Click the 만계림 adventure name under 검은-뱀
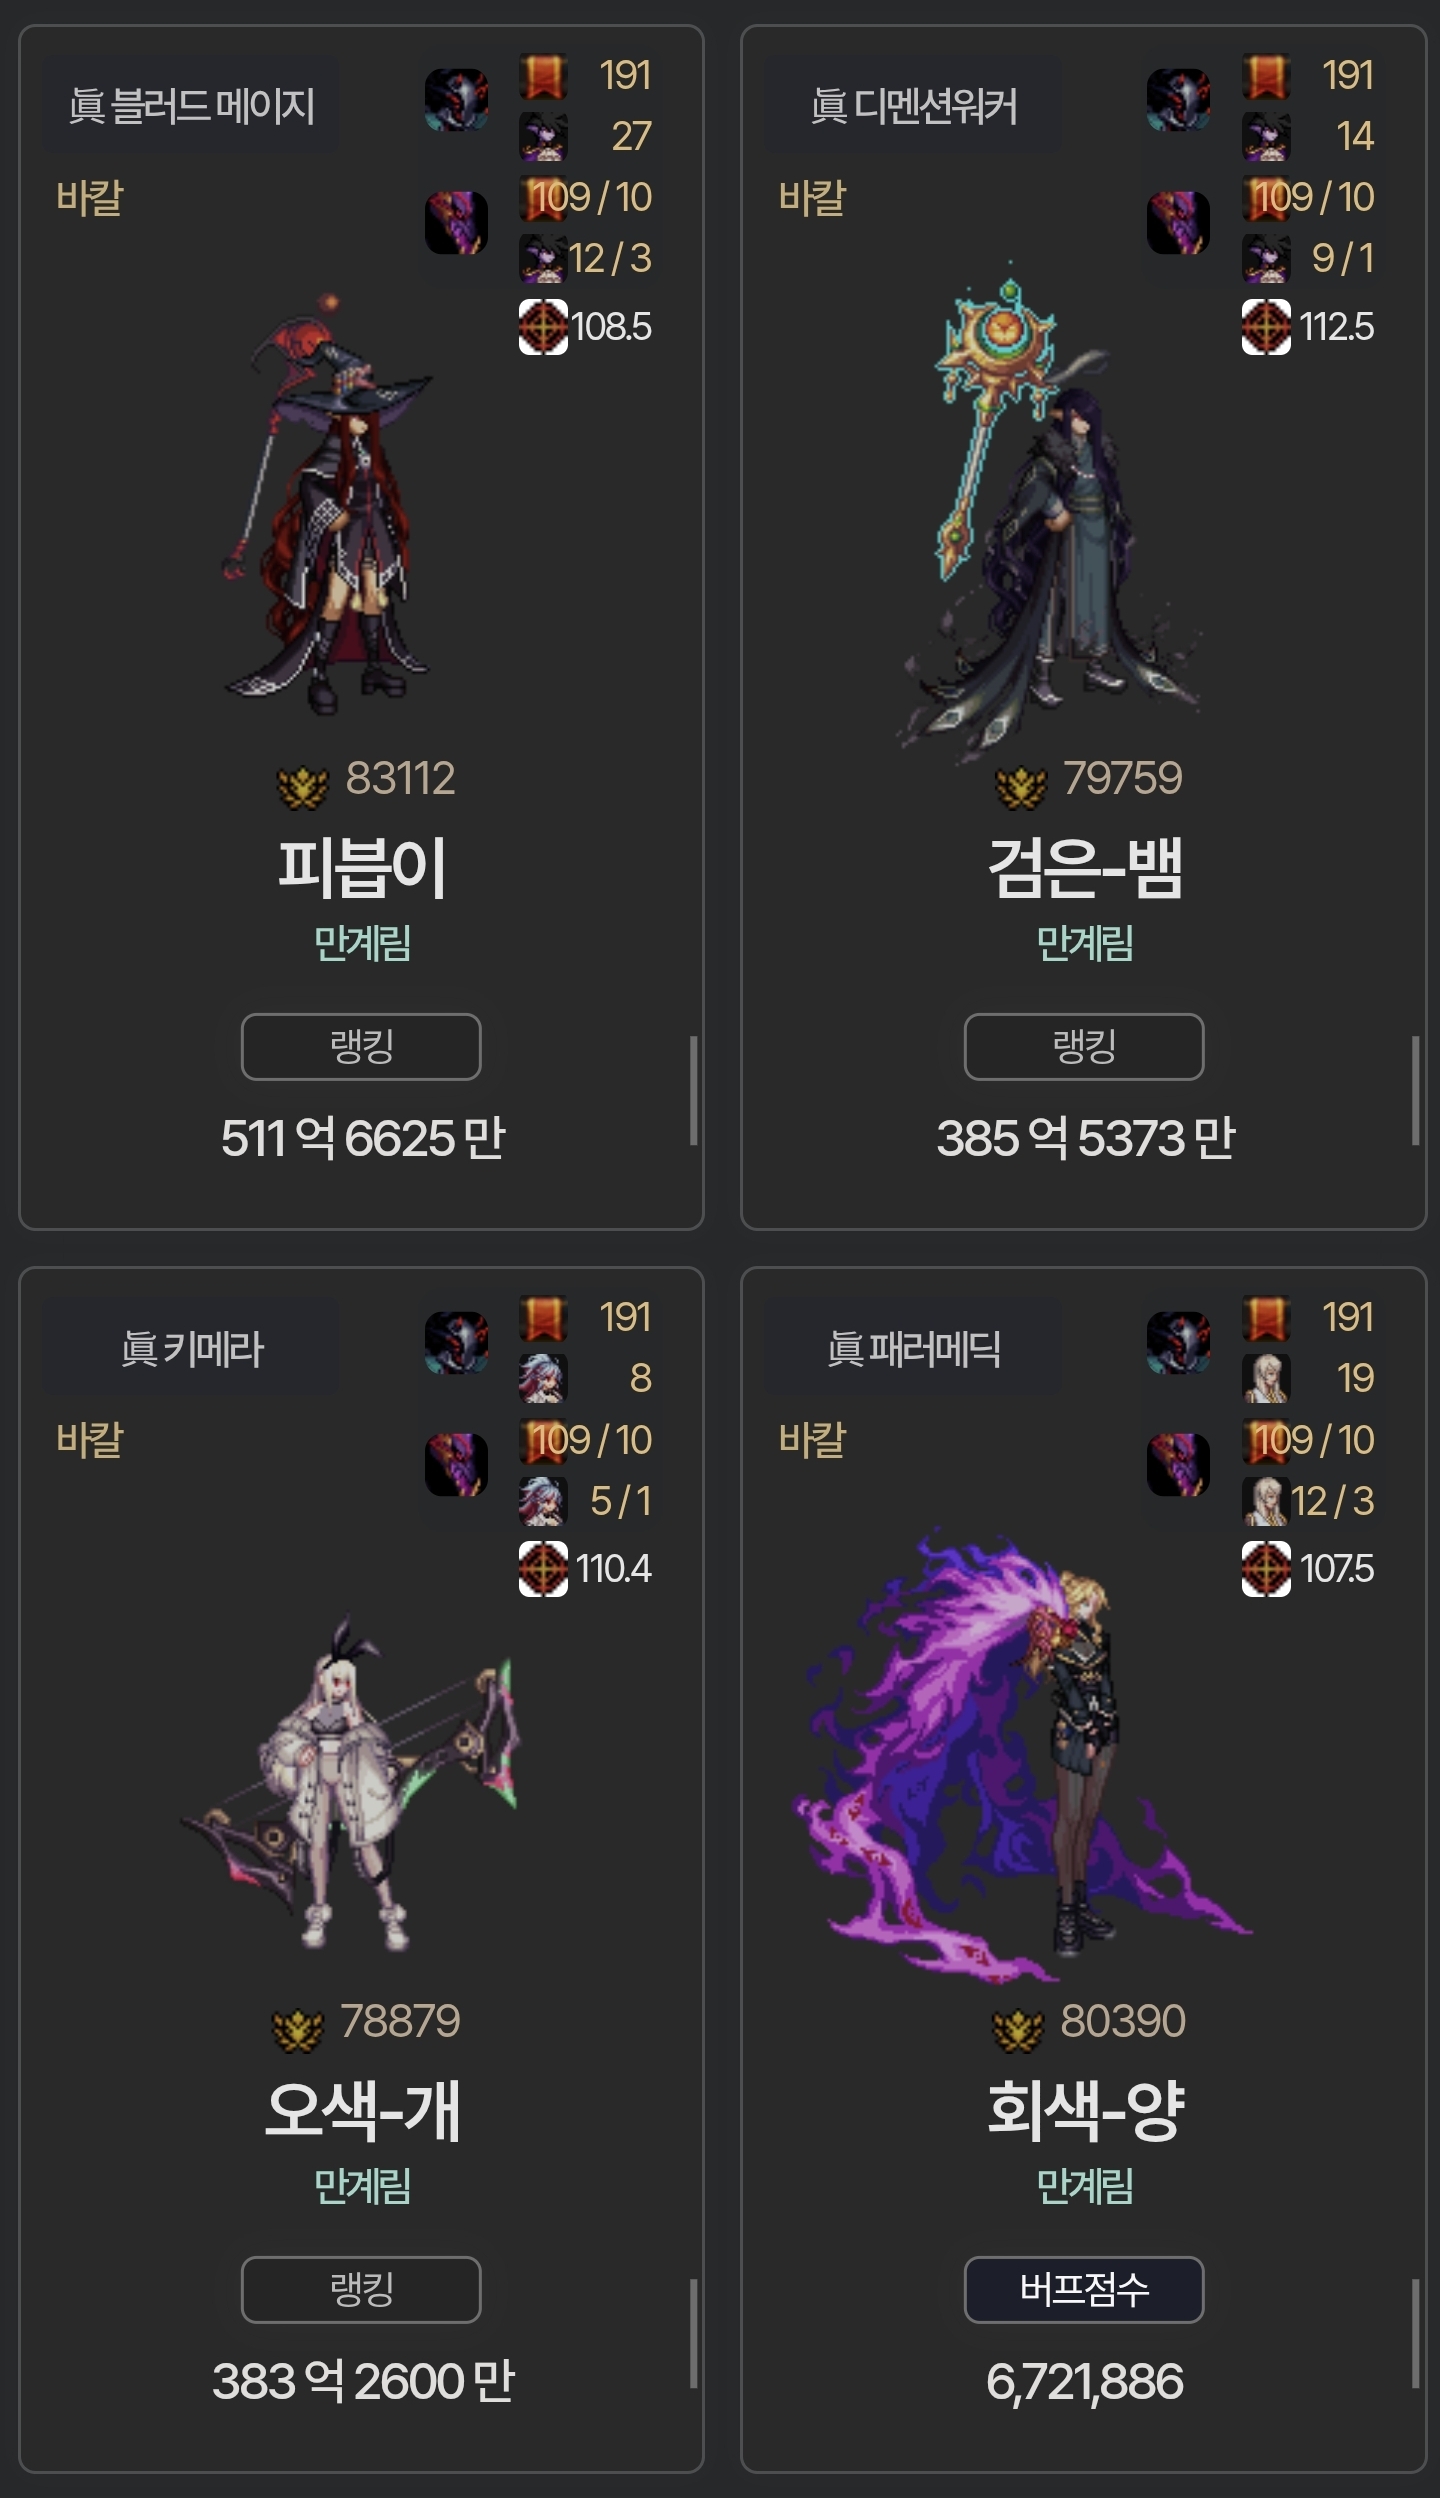1440x2498 pixels. (x=1085, y=944)
